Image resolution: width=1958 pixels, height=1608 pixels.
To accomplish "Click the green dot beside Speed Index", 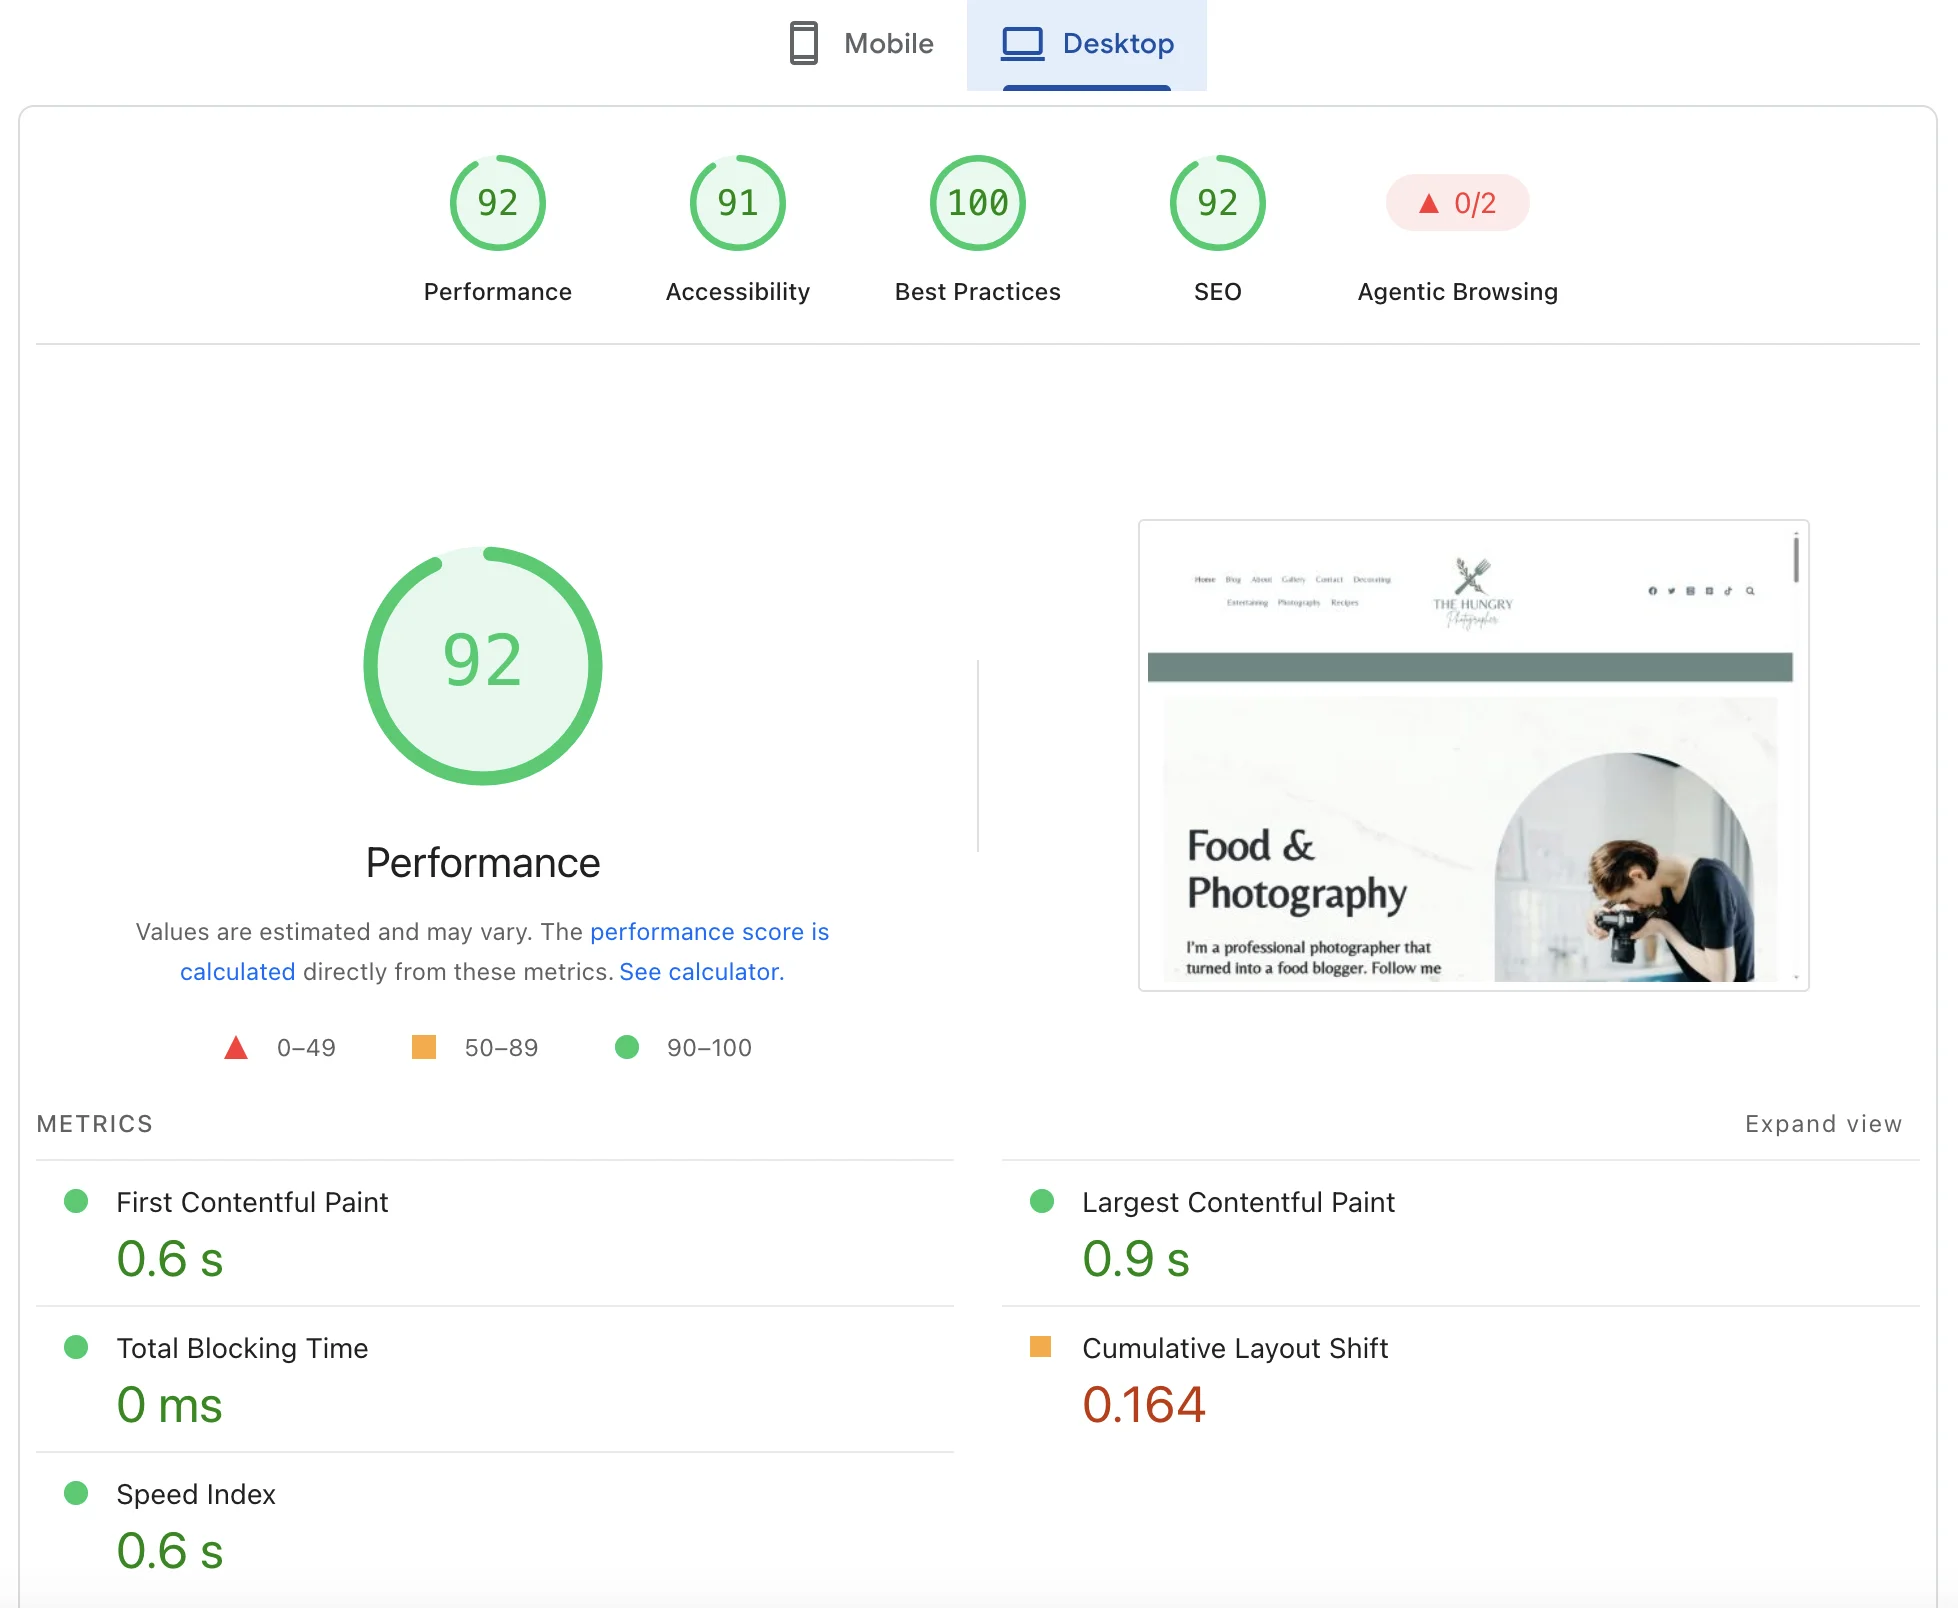I will pyautogui.click(x=76, y=1493).
